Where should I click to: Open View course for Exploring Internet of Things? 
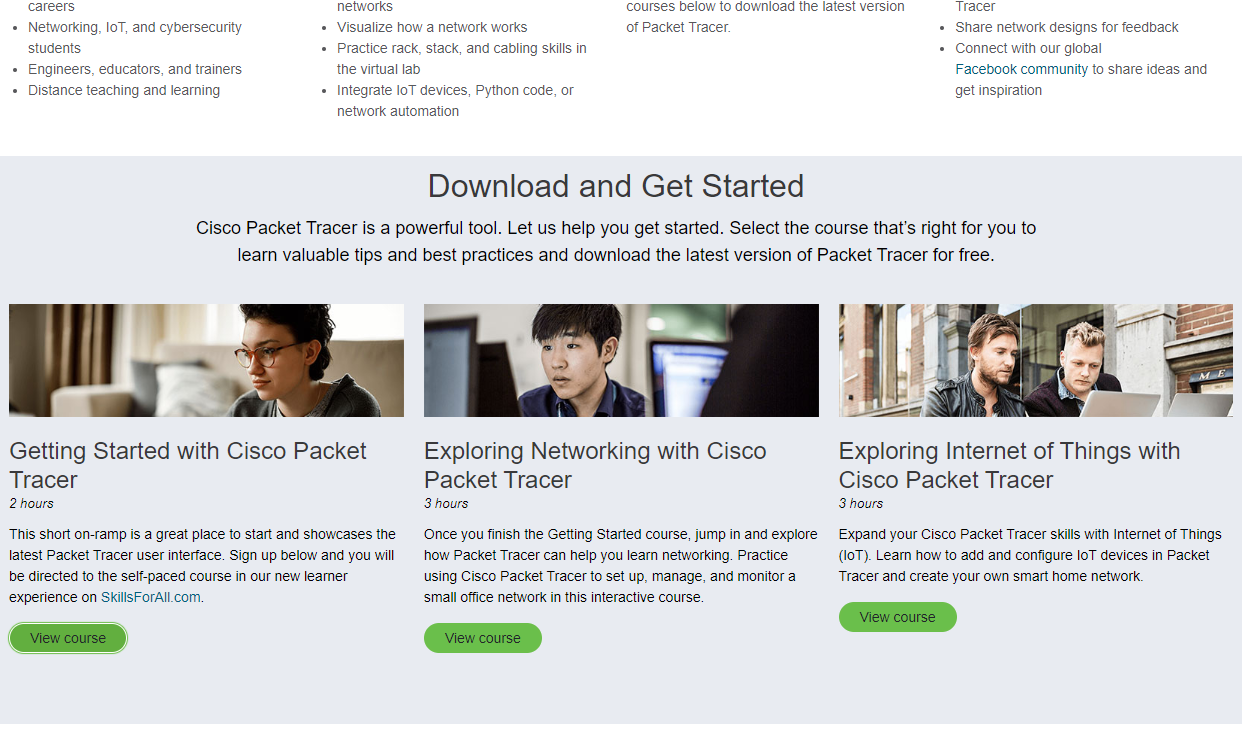[x=898, y=617]
